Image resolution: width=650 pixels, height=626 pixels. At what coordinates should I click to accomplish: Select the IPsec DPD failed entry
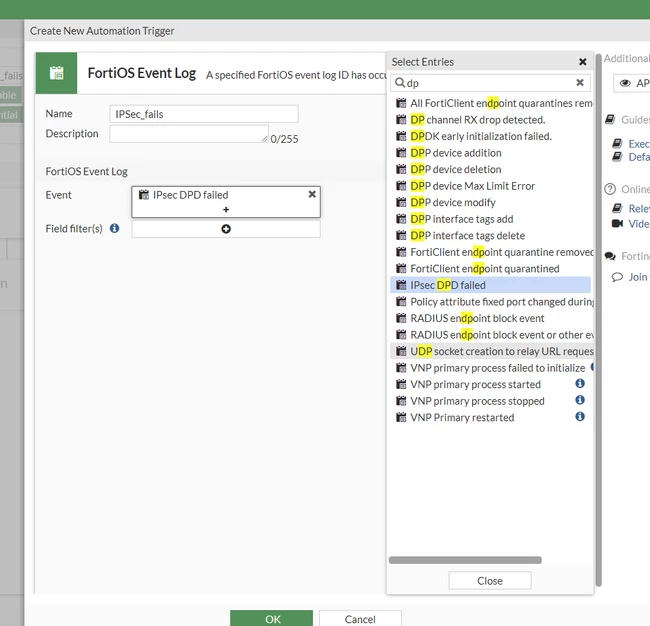pos(490,285)
